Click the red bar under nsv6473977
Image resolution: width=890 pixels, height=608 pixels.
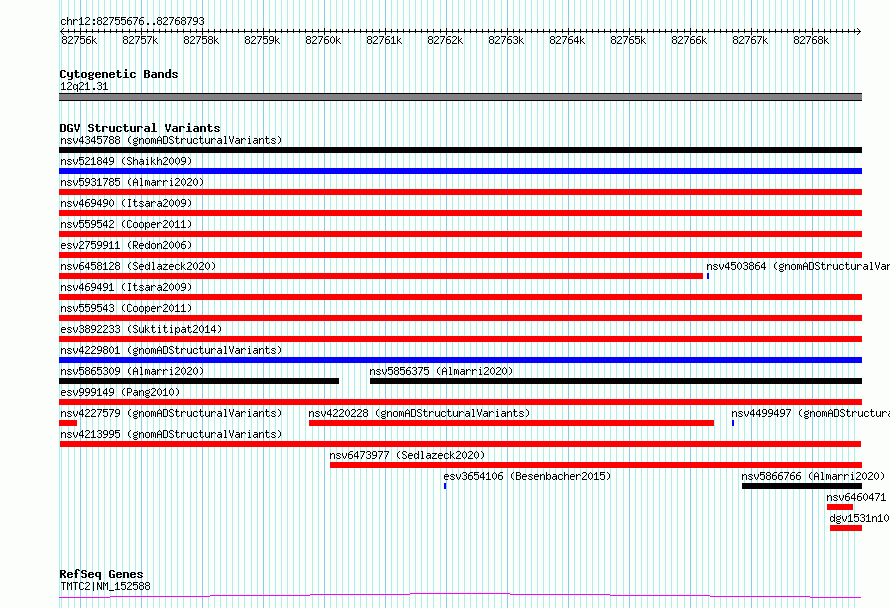(x=596, y=465)
